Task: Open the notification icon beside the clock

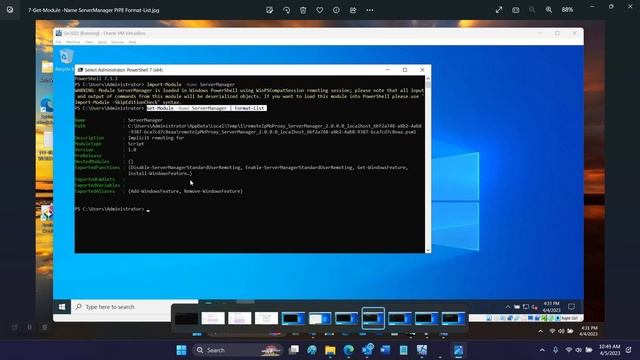Action: [629, 350]
